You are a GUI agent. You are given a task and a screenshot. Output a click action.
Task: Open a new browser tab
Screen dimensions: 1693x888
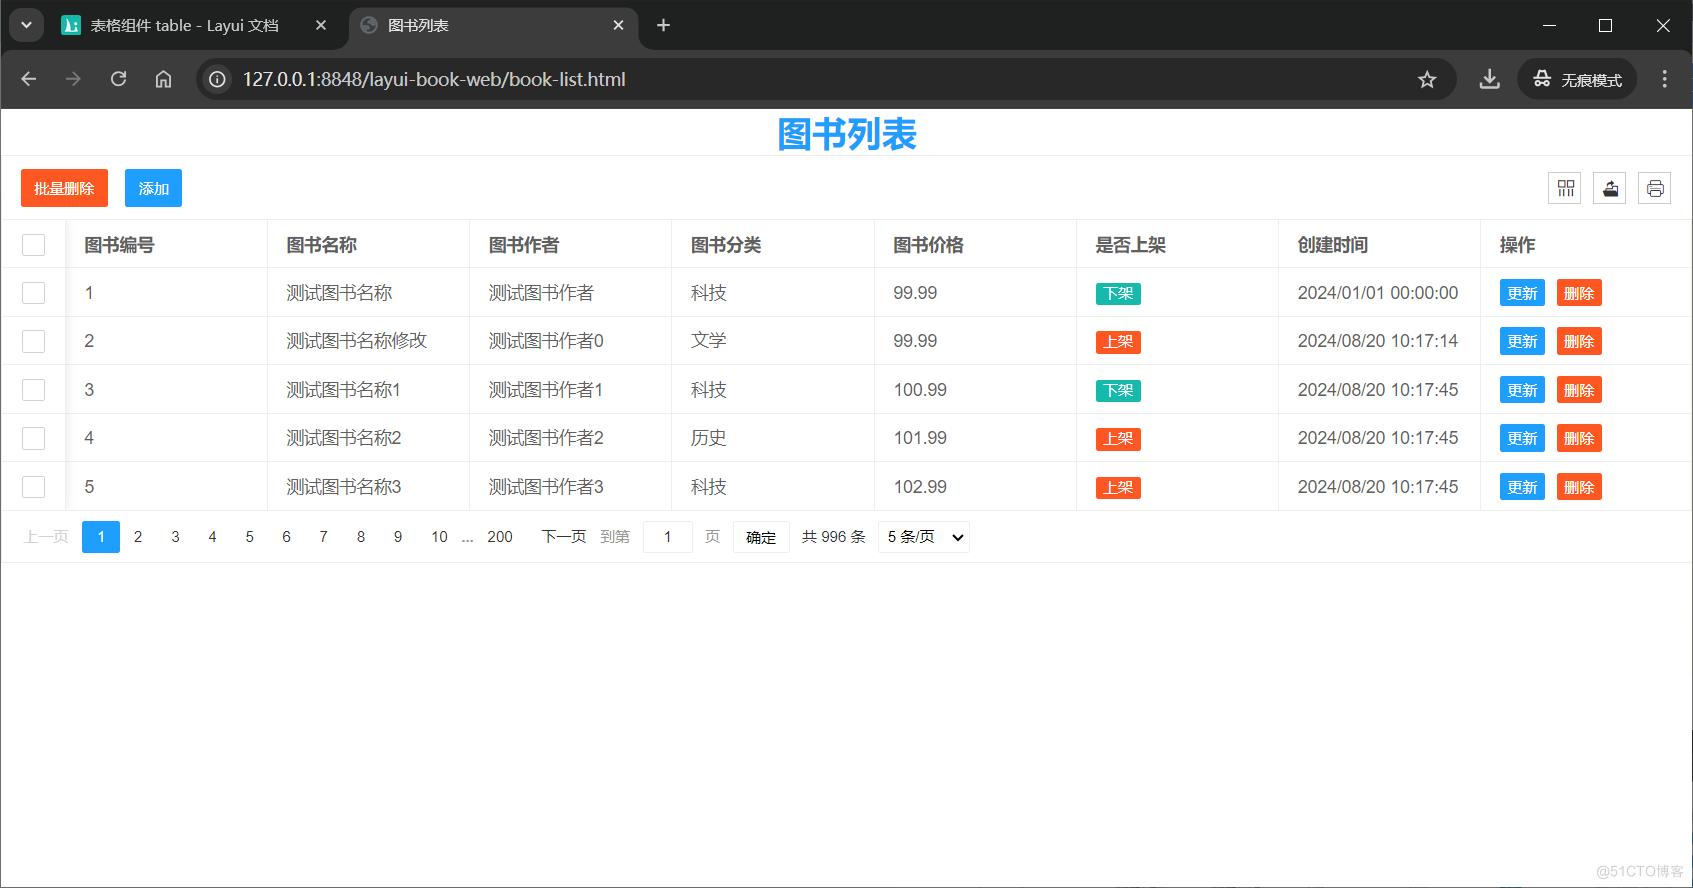(x=663, y=25)
